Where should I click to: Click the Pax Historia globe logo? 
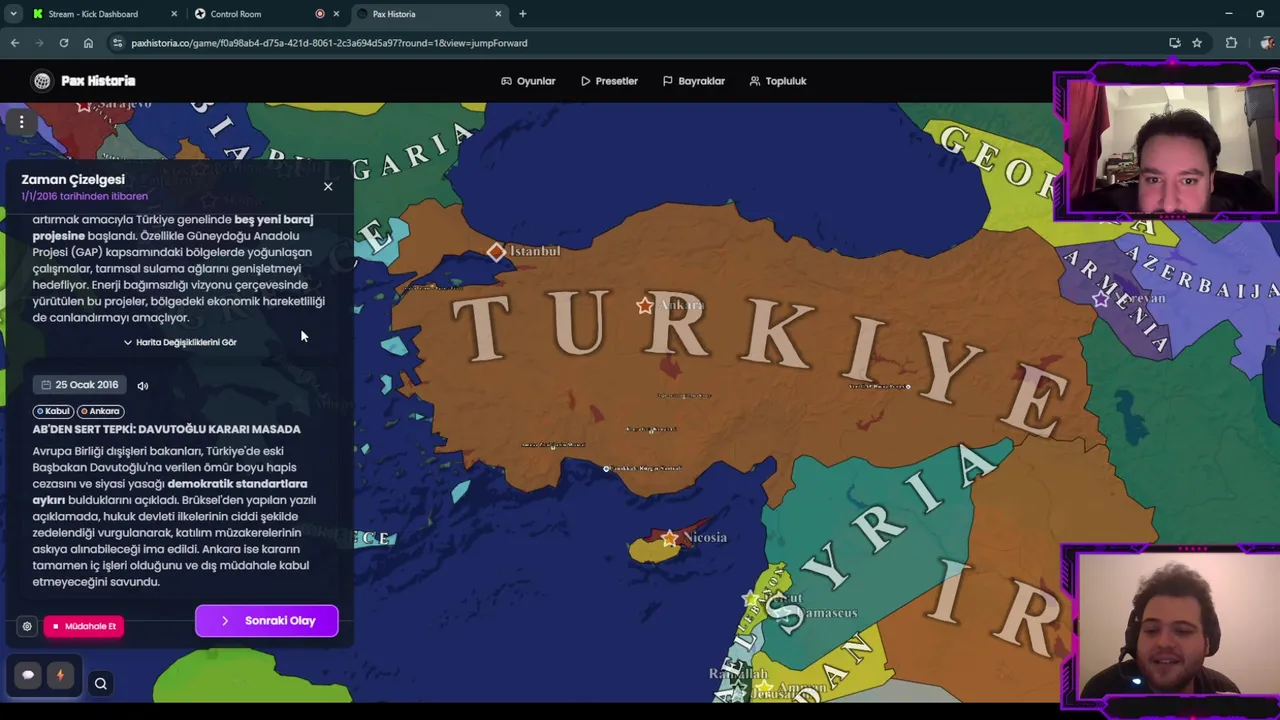pyautogui.click(x=42, y=81)
